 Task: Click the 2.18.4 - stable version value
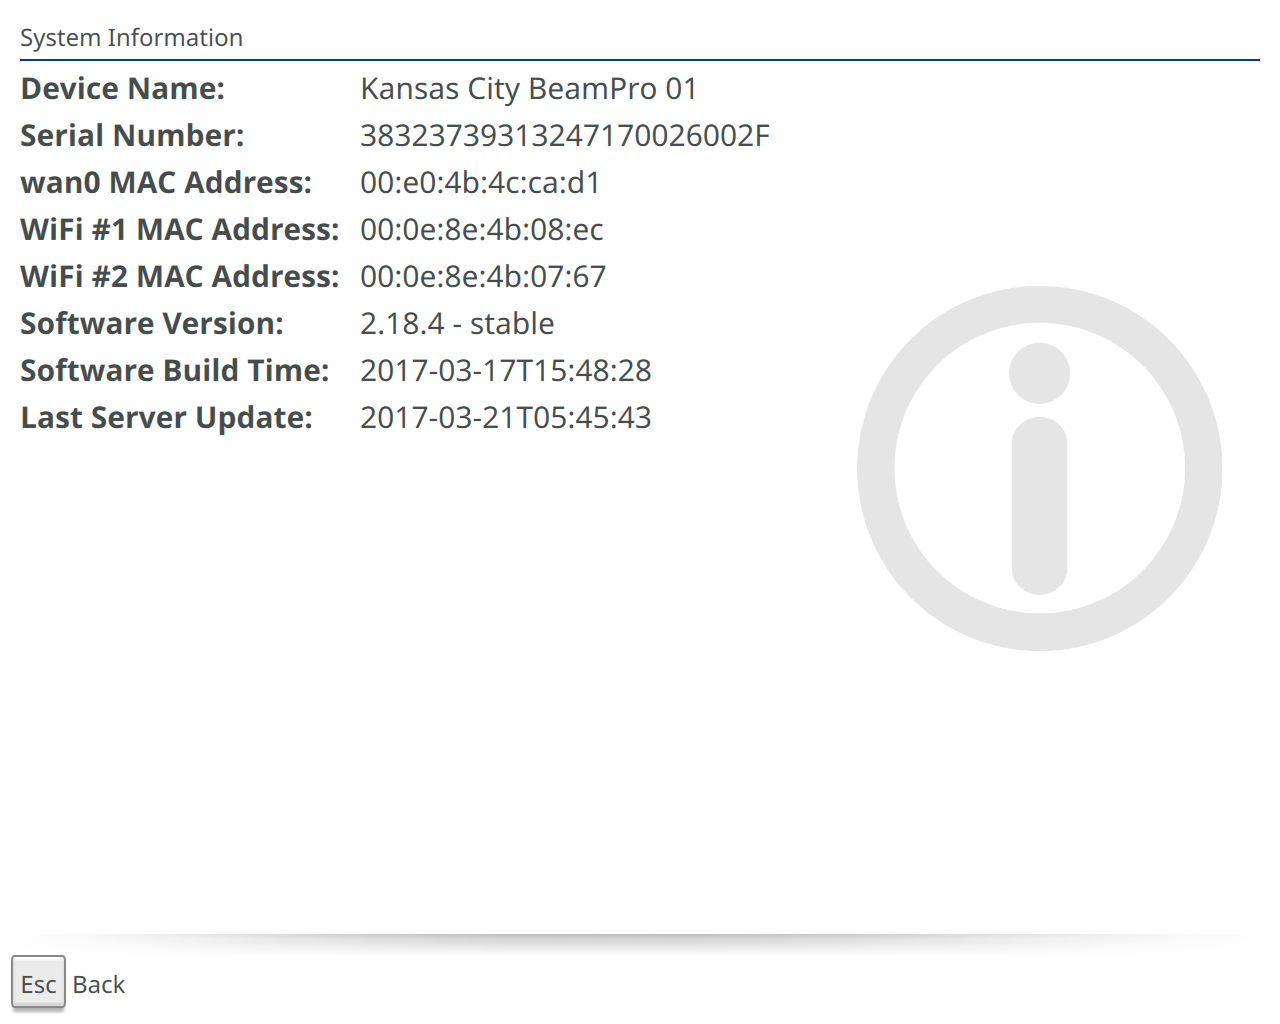point(457,324)
